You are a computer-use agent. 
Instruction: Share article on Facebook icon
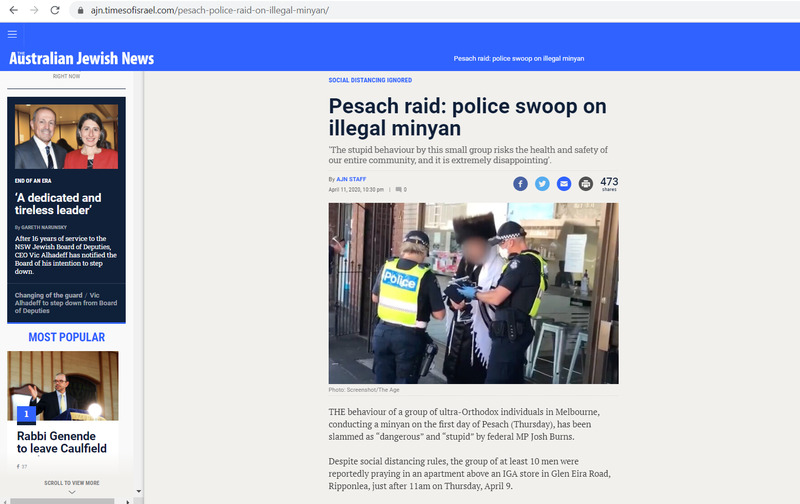coord(520,184)
